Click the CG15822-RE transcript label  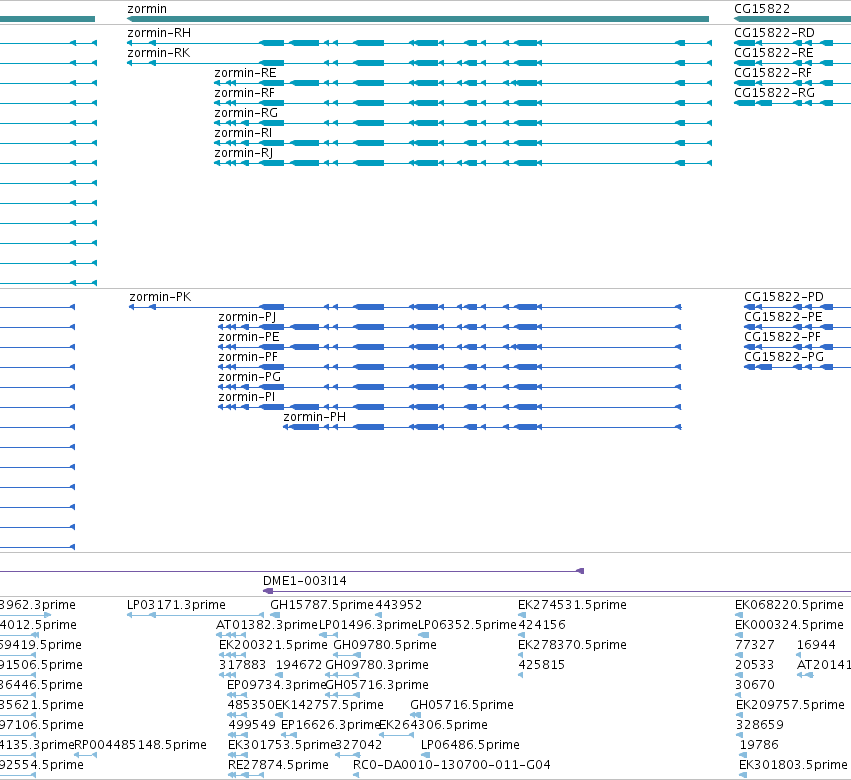pos(774,53)
